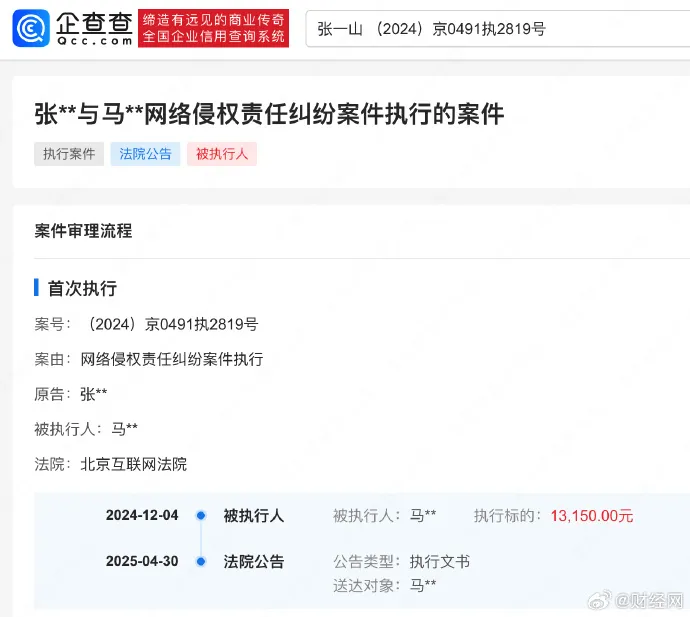Click the 13,150.00元 execution amount

point(592,516)
